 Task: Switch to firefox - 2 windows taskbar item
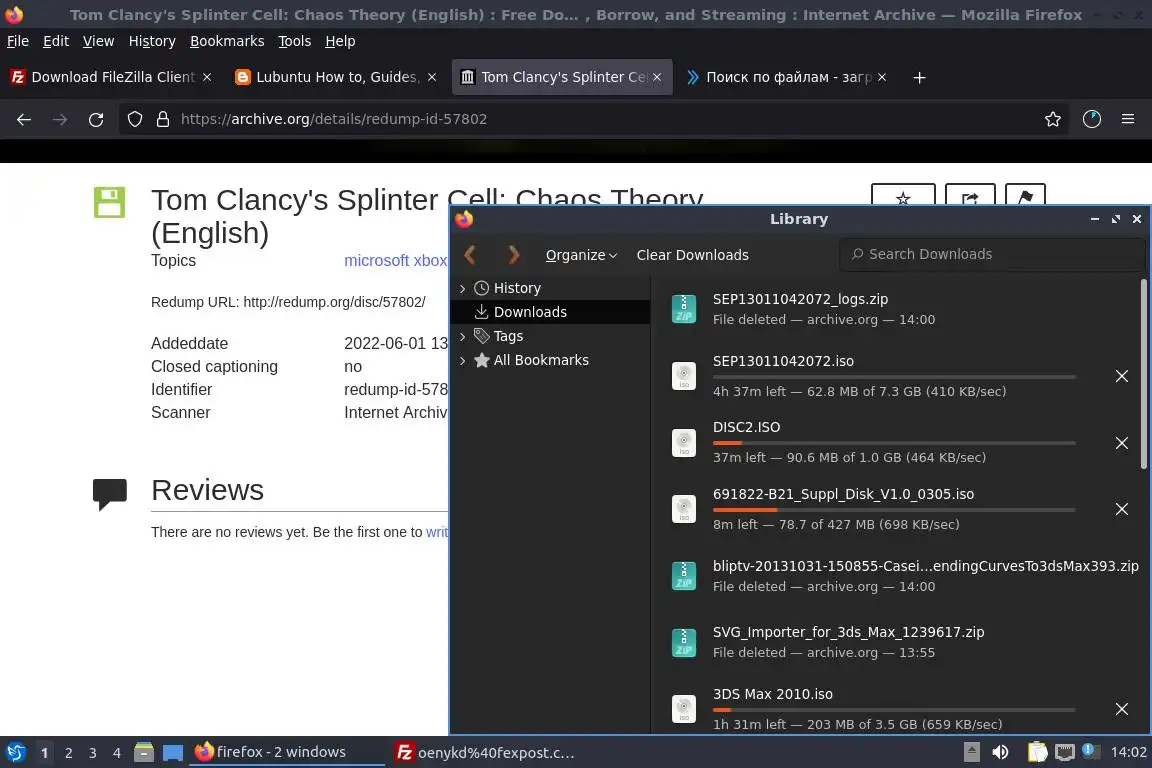[287, 753]
